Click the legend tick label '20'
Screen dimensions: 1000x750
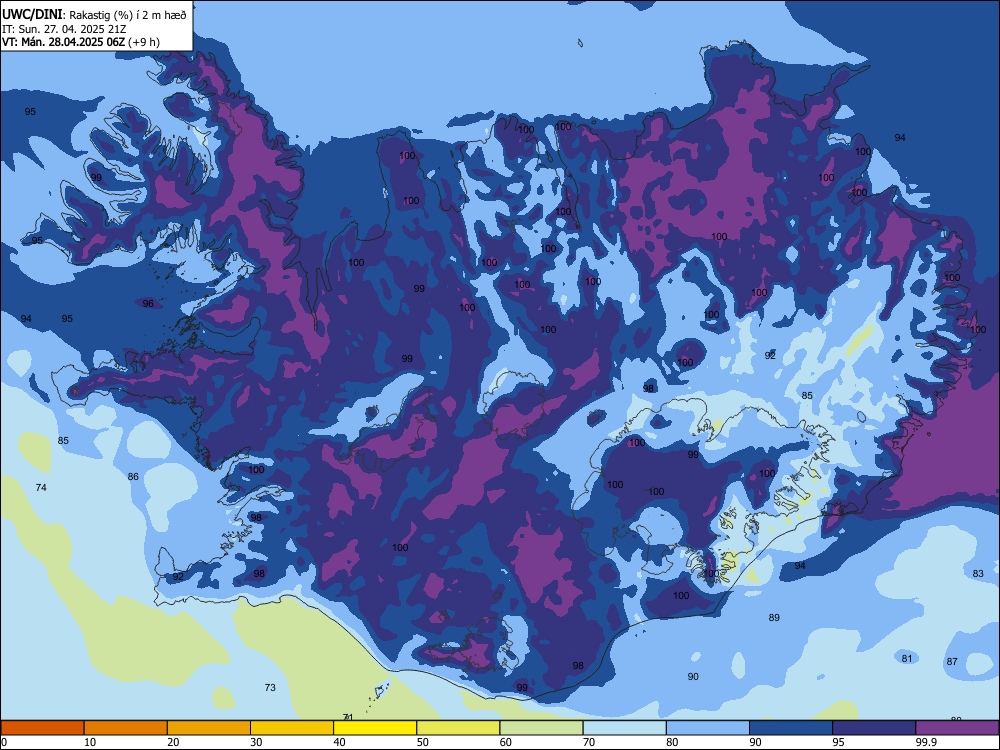tap(173, 742)
